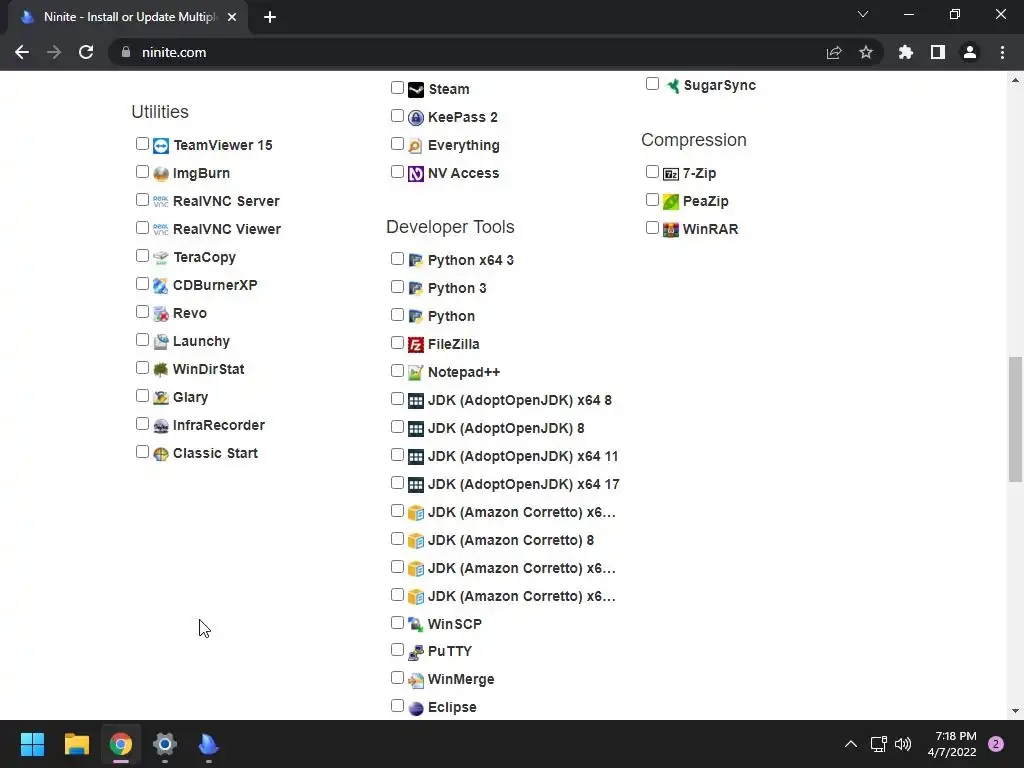
Task: Click the Python 3 label
Action: 457,289
